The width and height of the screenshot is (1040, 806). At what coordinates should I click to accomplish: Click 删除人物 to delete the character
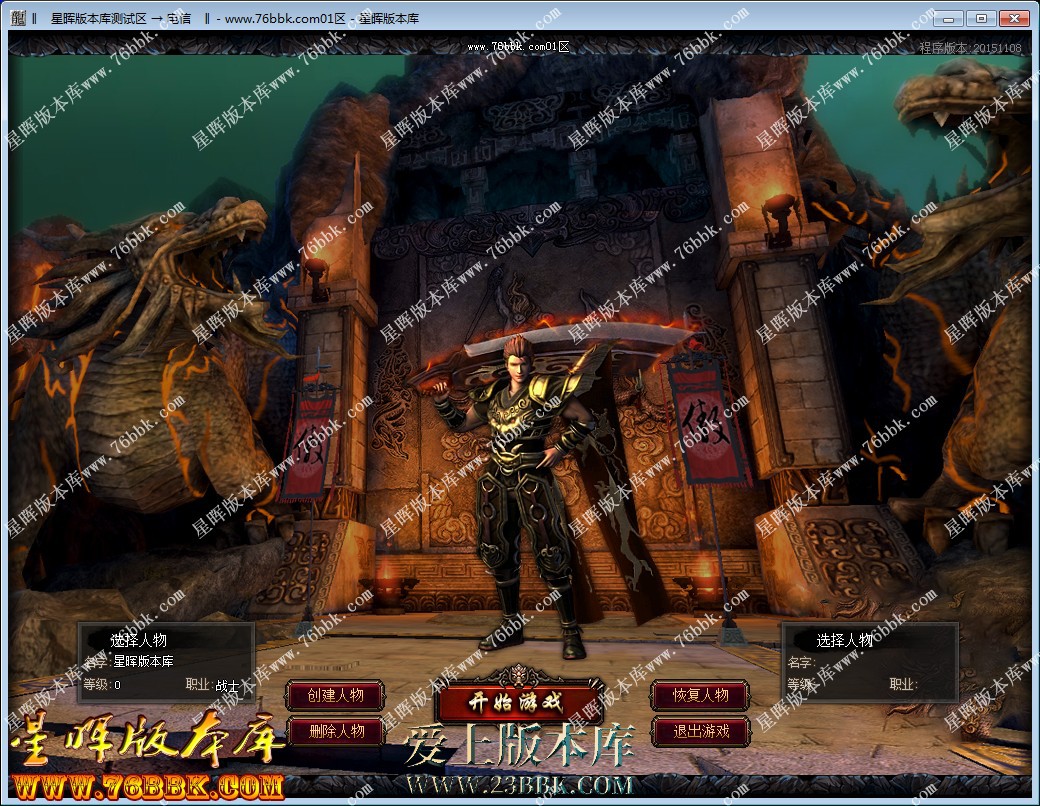tap(336, 732)
